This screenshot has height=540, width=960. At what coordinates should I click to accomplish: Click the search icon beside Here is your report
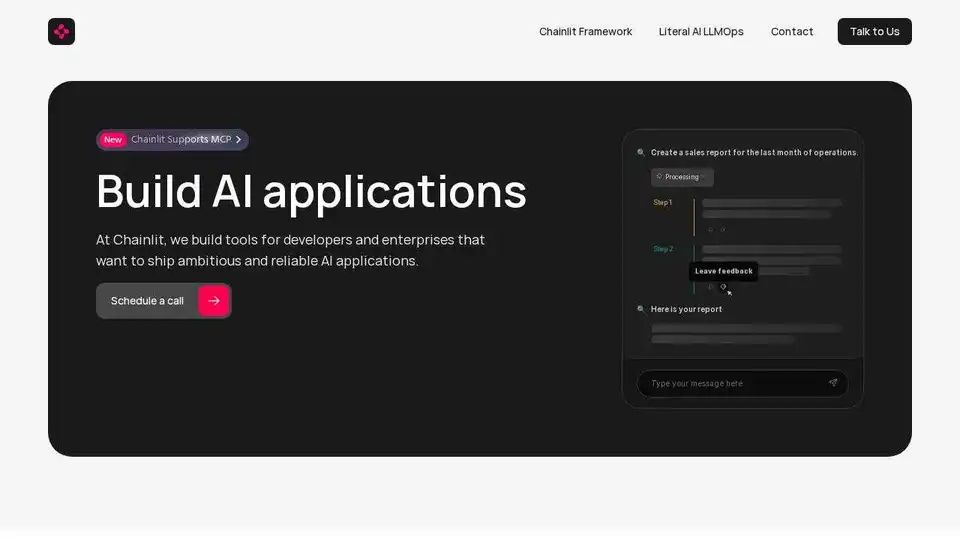tap(640, 309)
